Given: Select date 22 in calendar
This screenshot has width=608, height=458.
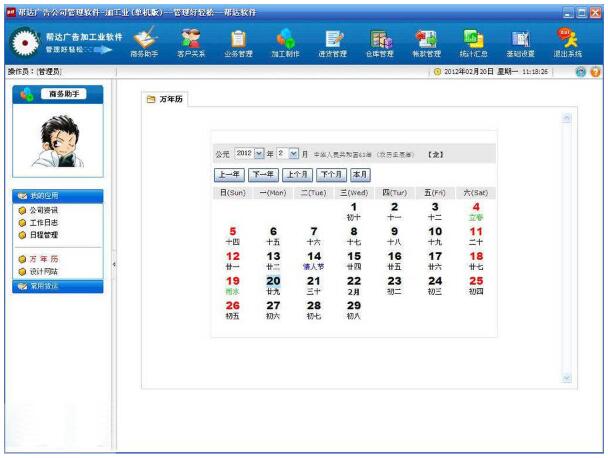Looking at the screenshot, I should point(354,285).
